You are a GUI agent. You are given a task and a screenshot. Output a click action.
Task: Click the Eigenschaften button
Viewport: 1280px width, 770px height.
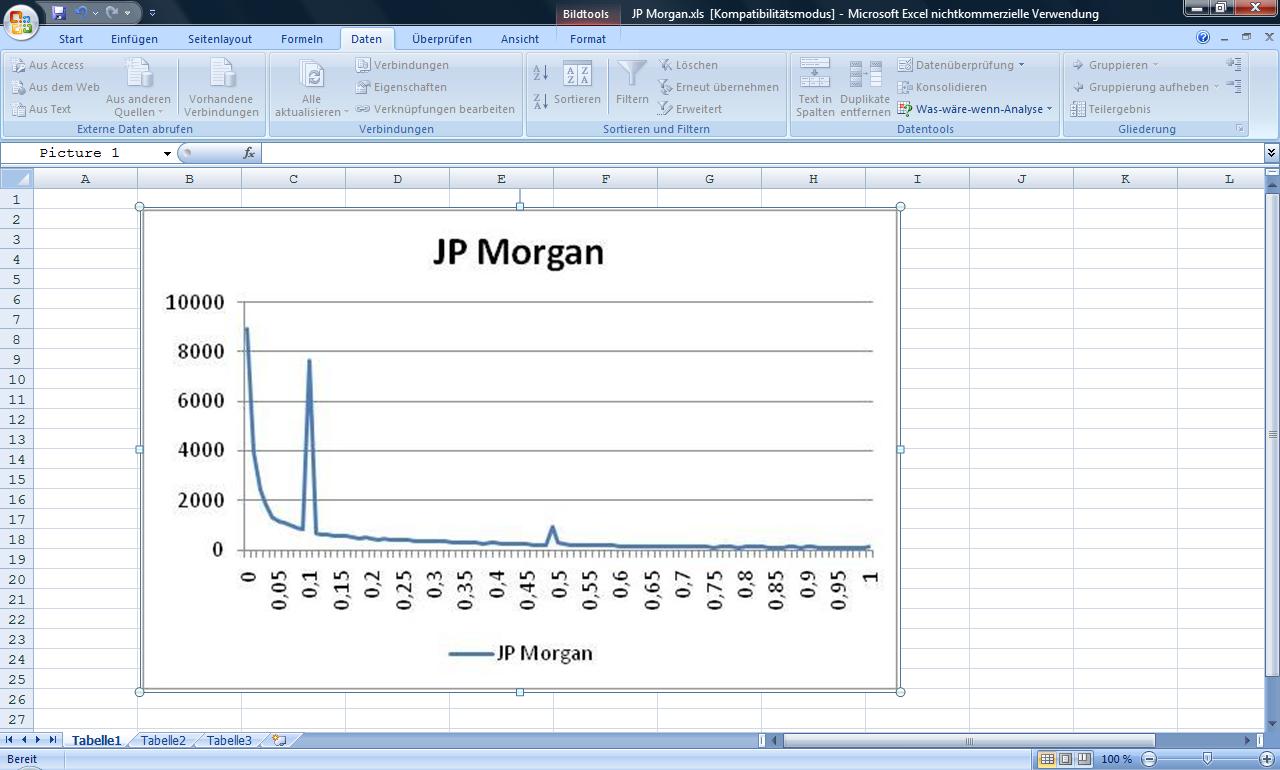click(x=401, y=87)
